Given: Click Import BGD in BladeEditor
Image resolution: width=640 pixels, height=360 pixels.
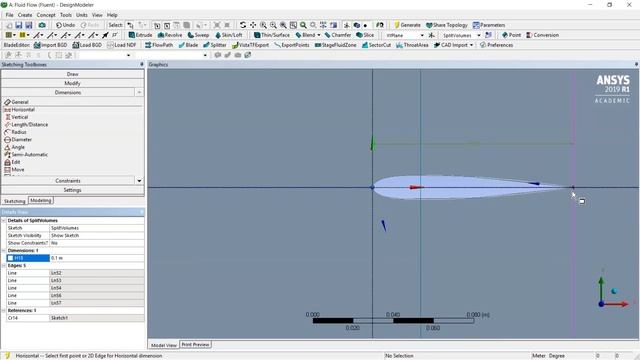Looking at the screenshot, I should click(x=51, y=45).
